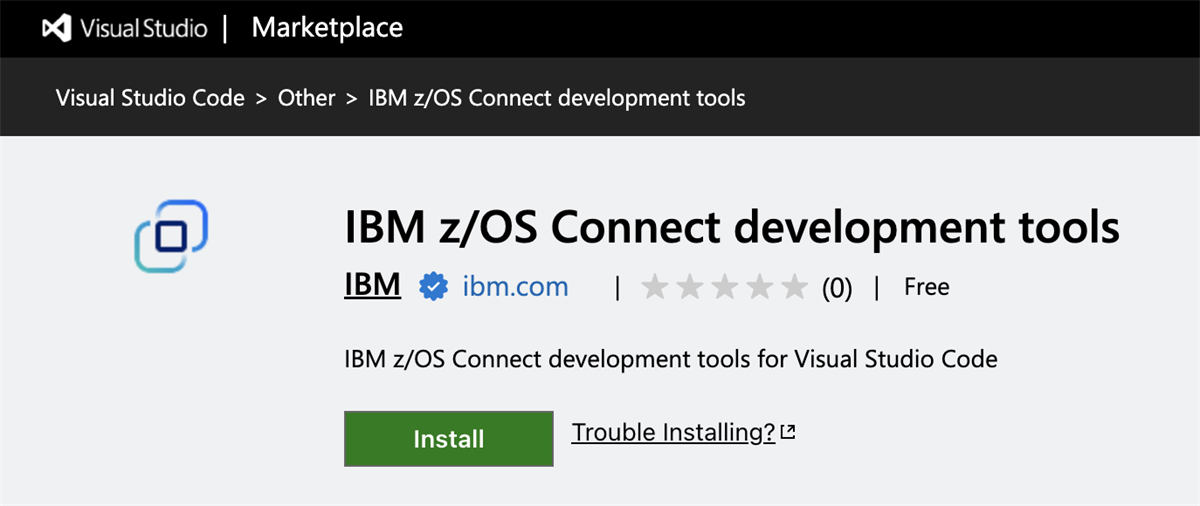Click the extension description text
The image size is (1200, 506).
(x=671, y=359)
